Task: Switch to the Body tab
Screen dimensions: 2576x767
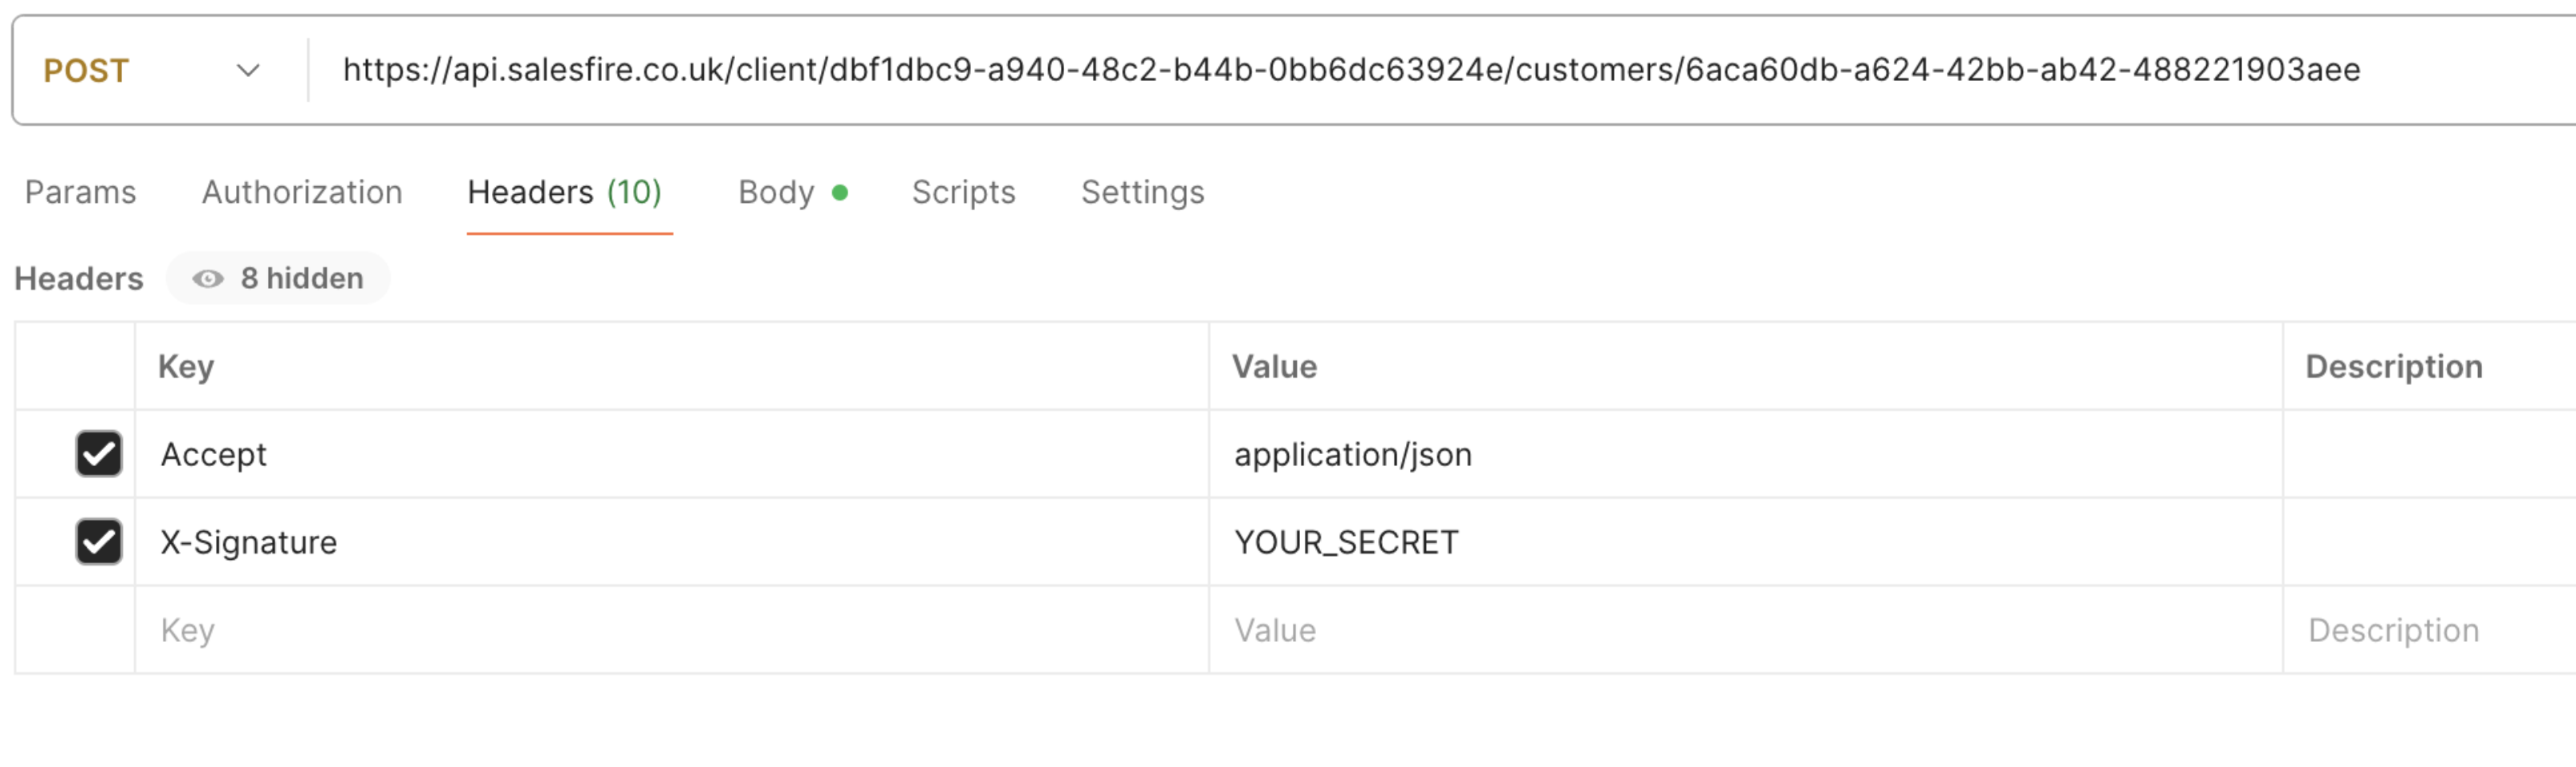Action: [x=775, y=192]
